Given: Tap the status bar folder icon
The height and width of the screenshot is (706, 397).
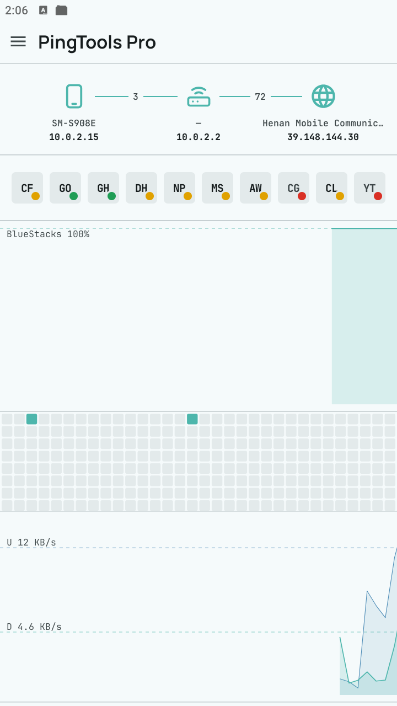Looking at the screenshot, I should 61,10.
